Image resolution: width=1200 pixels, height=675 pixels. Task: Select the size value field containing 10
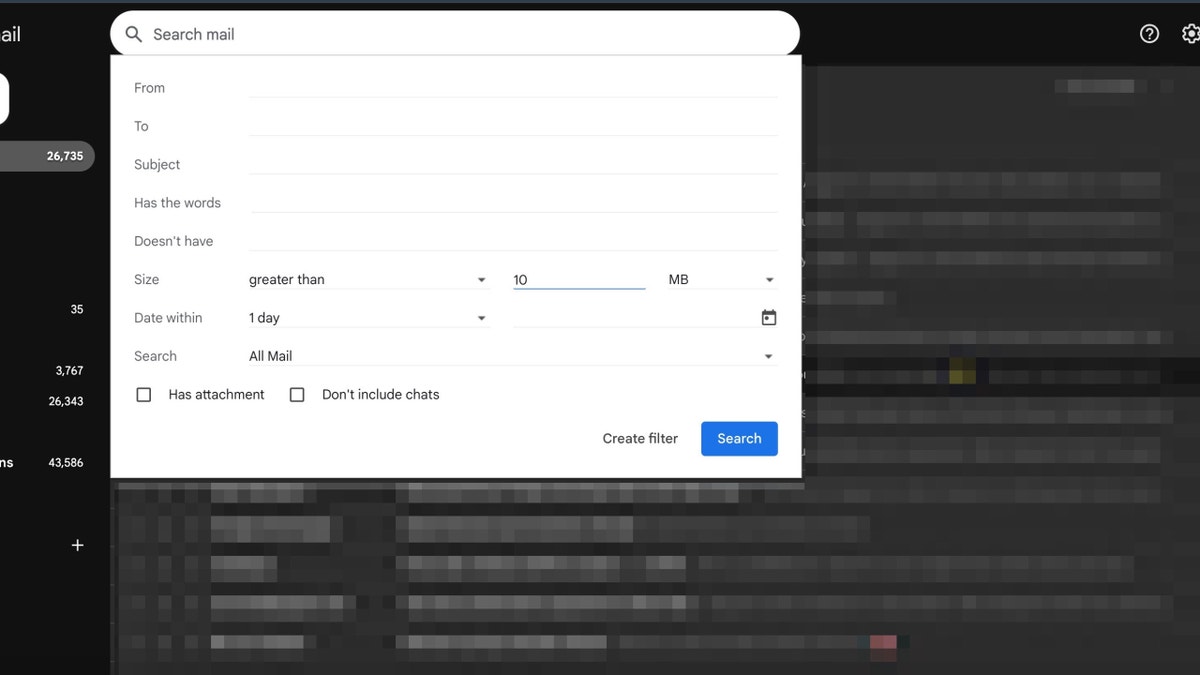(x=578, y=279)
